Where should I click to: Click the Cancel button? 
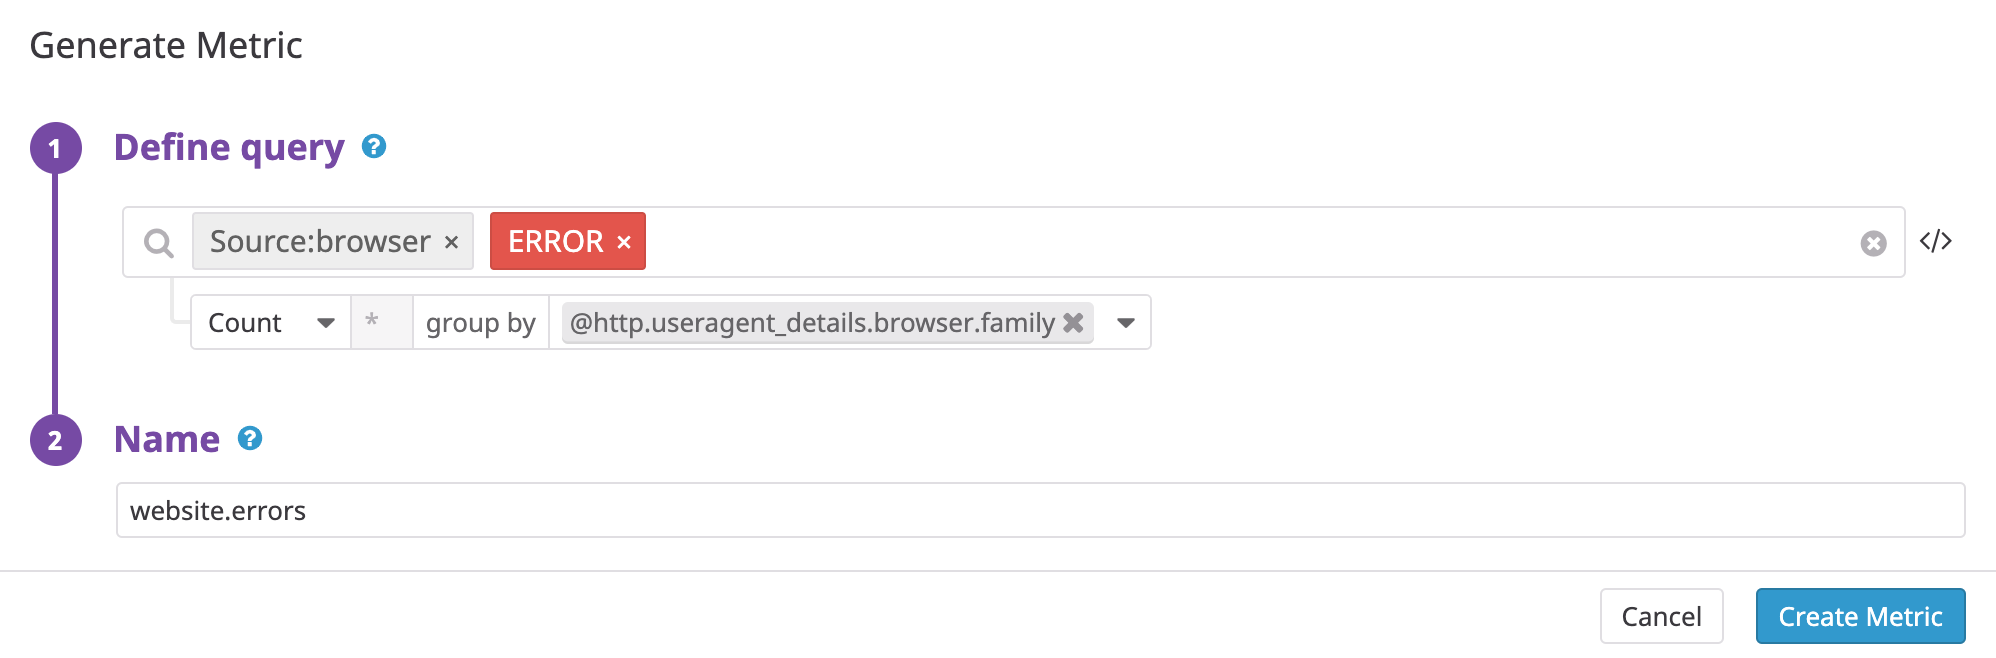[1662, 616]
